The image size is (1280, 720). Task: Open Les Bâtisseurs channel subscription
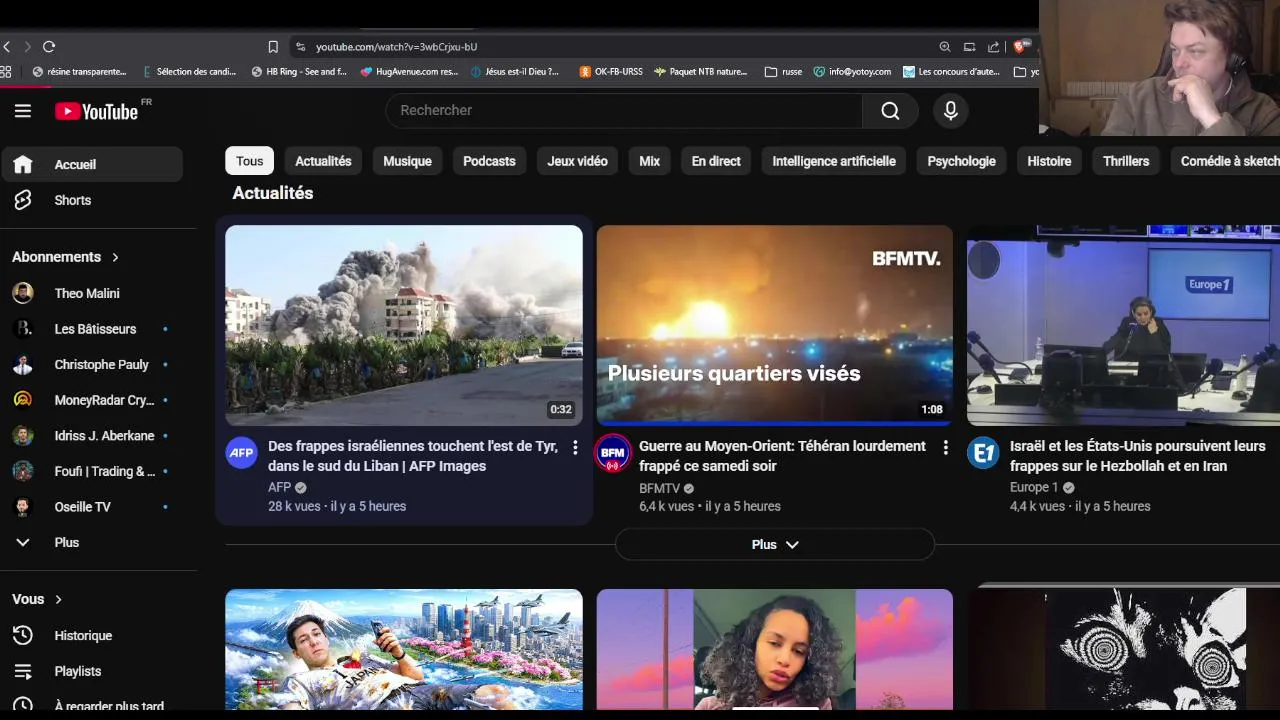tap(92, 329)
